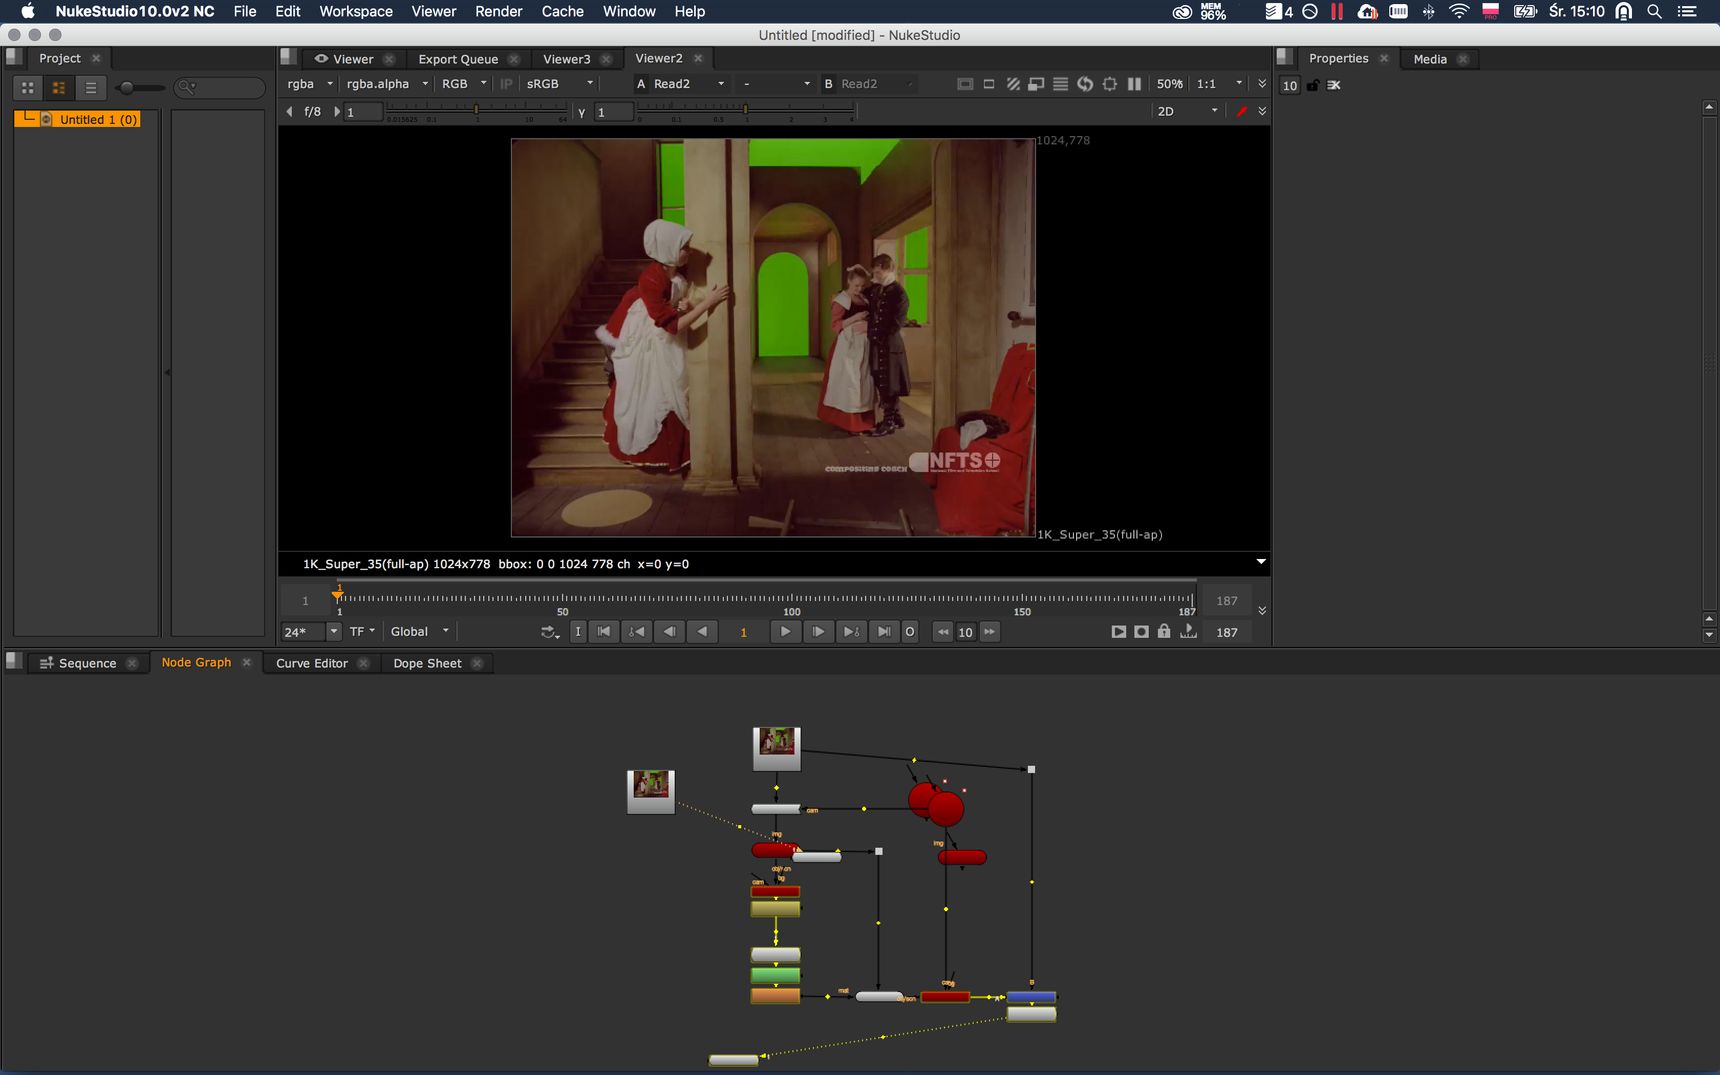Adjust the gain slider next to f/8
Image resolution: width=1720 pixels, height=1075 pixels.
pyautogui.click(x=476, y=110)
